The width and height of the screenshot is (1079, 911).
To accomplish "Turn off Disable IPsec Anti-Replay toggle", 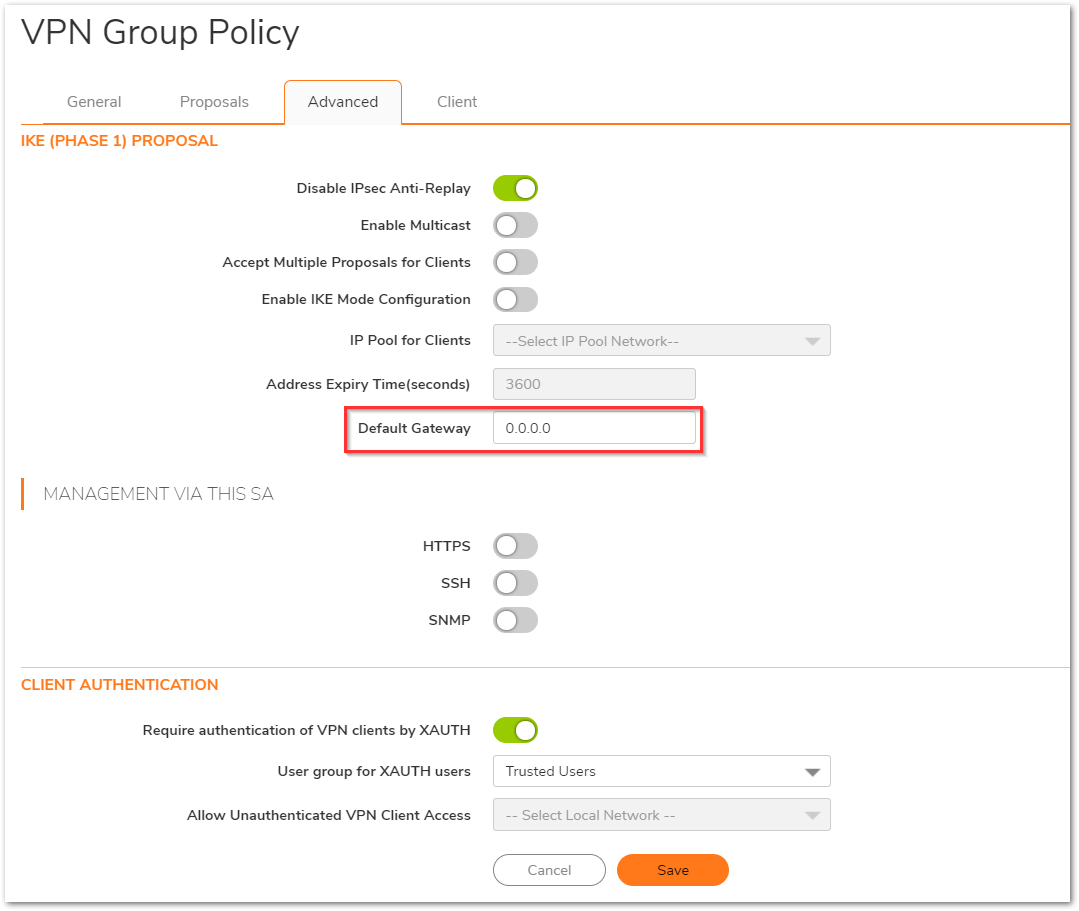I will tap(515, 188).
